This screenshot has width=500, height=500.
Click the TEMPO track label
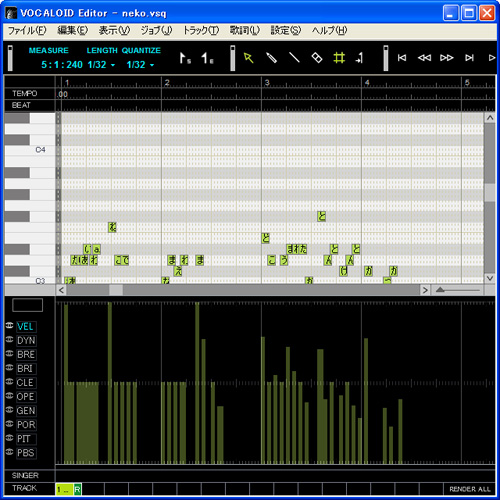24,93
